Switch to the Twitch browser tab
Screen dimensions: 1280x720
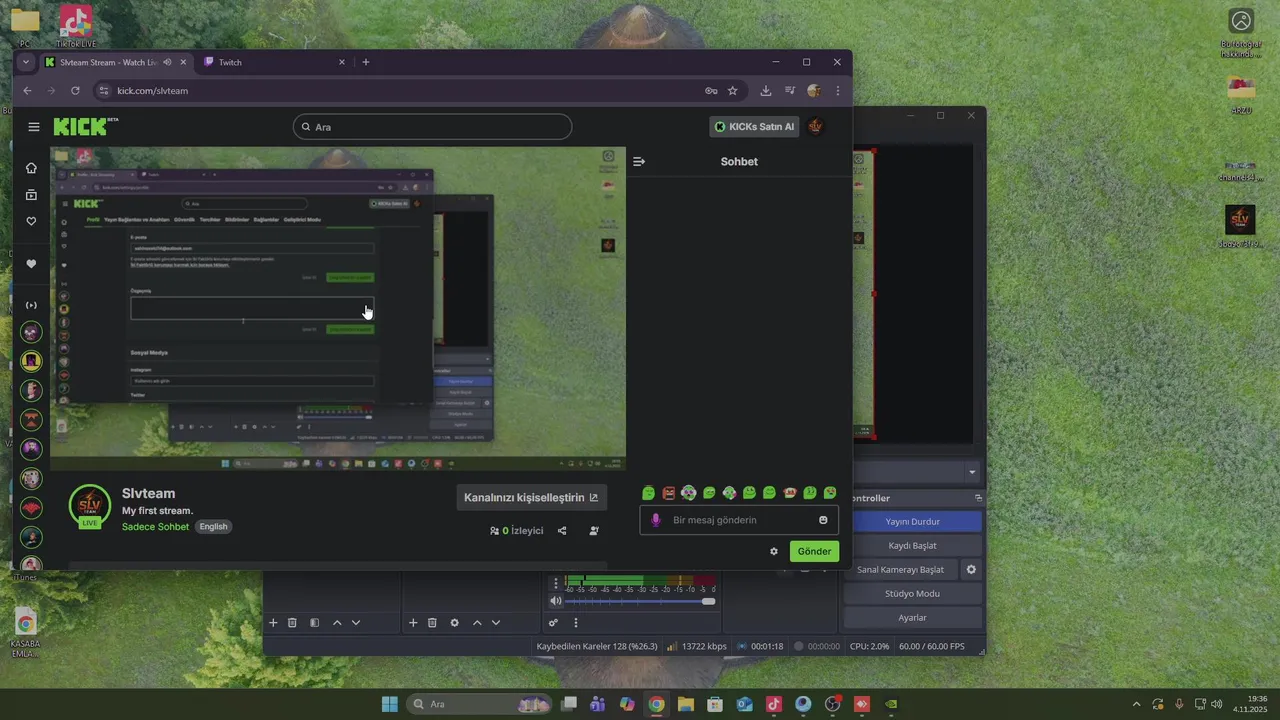coord(275,62)
